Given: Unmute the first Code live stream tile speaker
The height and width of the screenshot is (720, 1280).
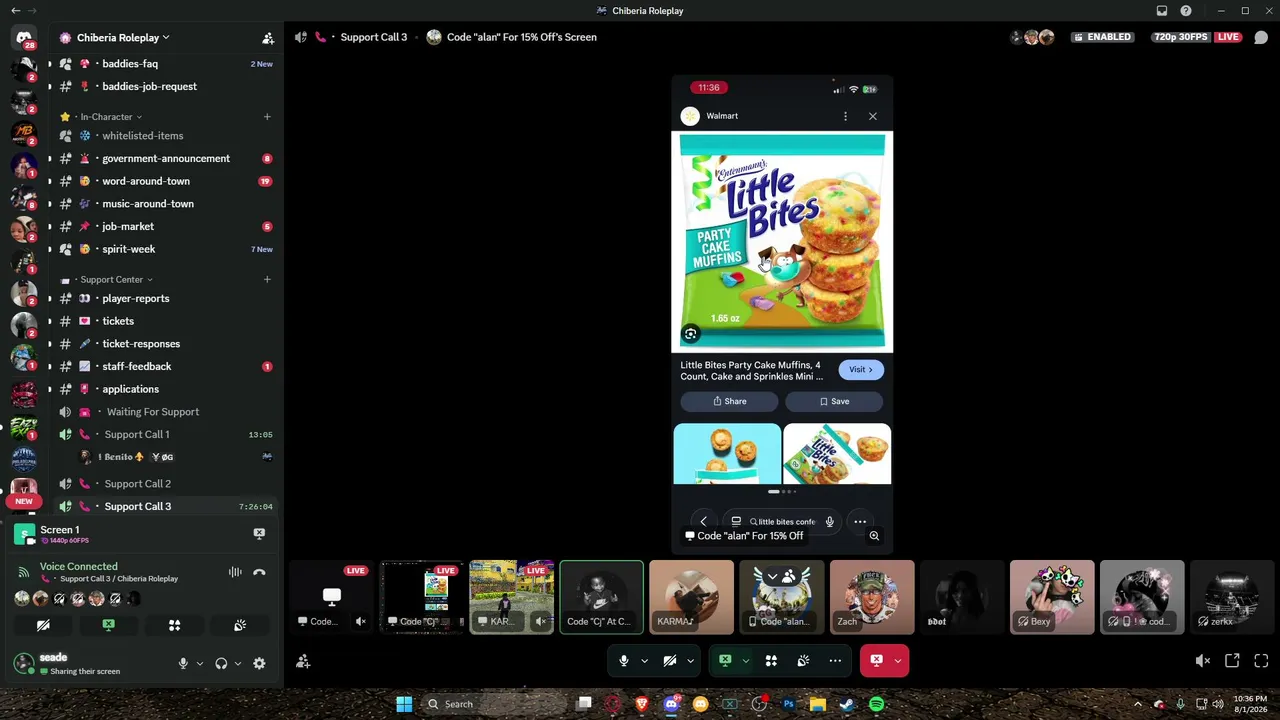Looking at the screenshot, I should (x=361, y=621).
